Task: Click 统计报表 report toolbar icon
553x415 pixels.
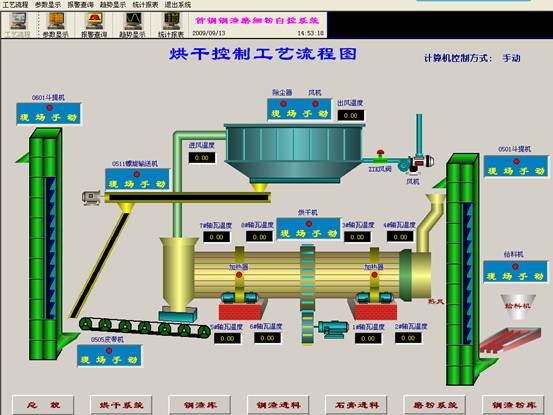Action: tap(171, 22)
